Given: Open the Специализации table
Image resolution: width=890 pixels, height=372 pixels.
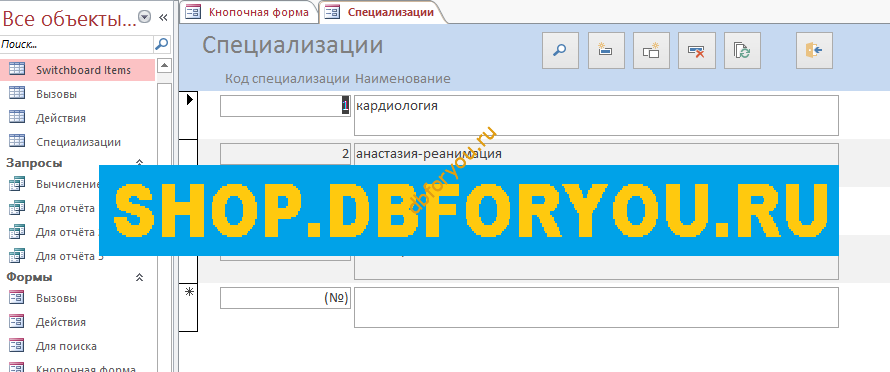Looking at the screenshot, I should tap(78, 142).
